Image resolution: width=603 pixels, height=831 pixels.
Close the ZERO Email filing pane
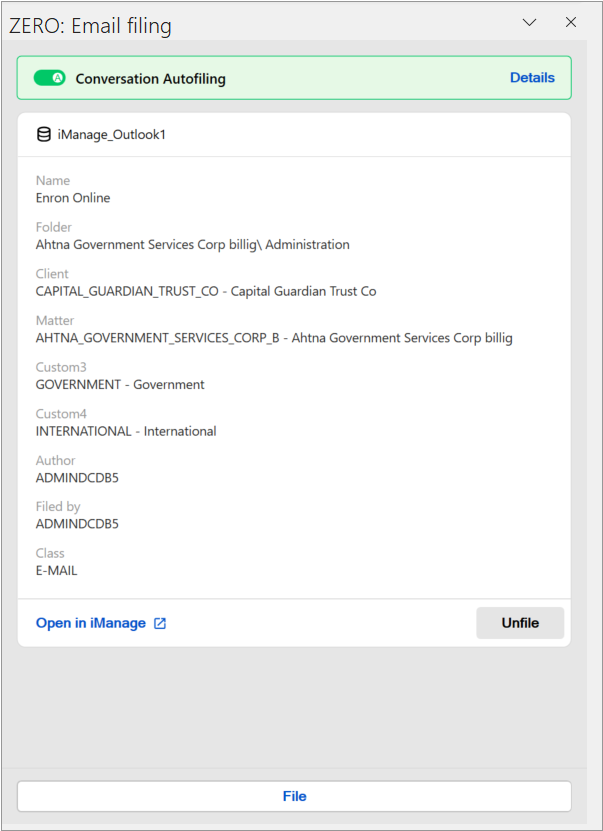coord(571,22)
